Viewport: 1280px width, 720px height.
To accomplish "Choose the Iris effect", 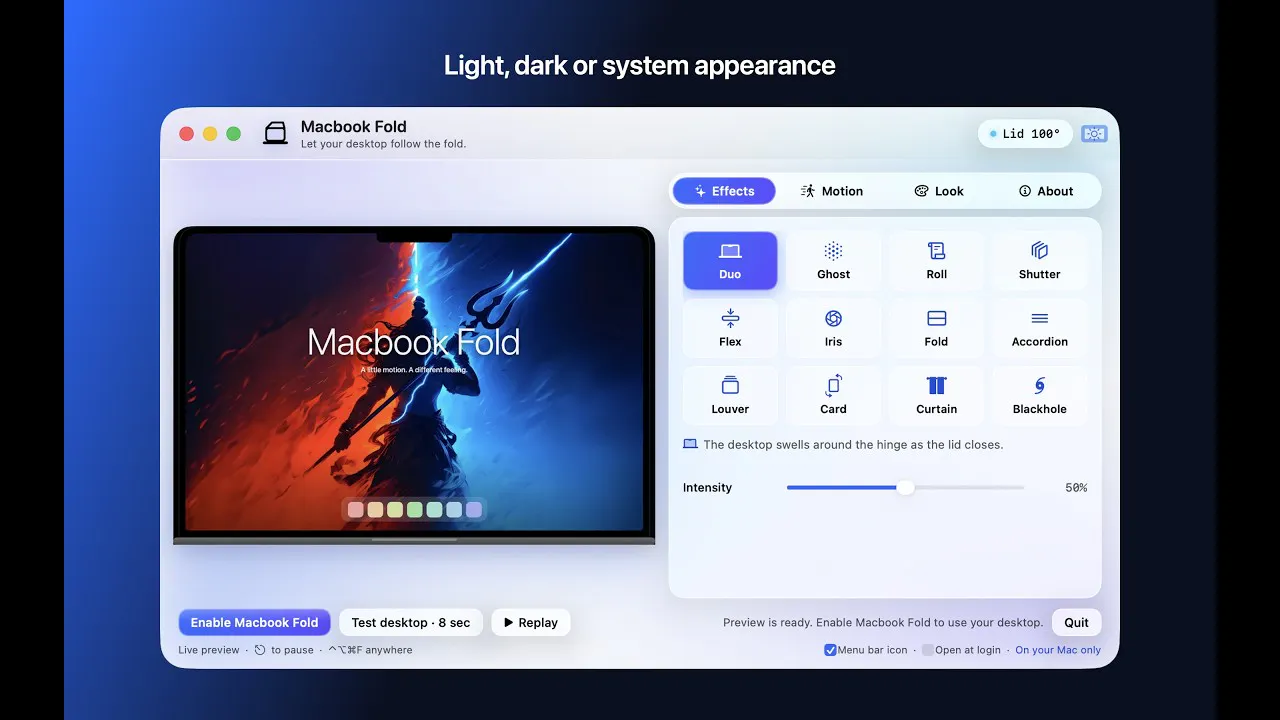I will tap(833, 328).
